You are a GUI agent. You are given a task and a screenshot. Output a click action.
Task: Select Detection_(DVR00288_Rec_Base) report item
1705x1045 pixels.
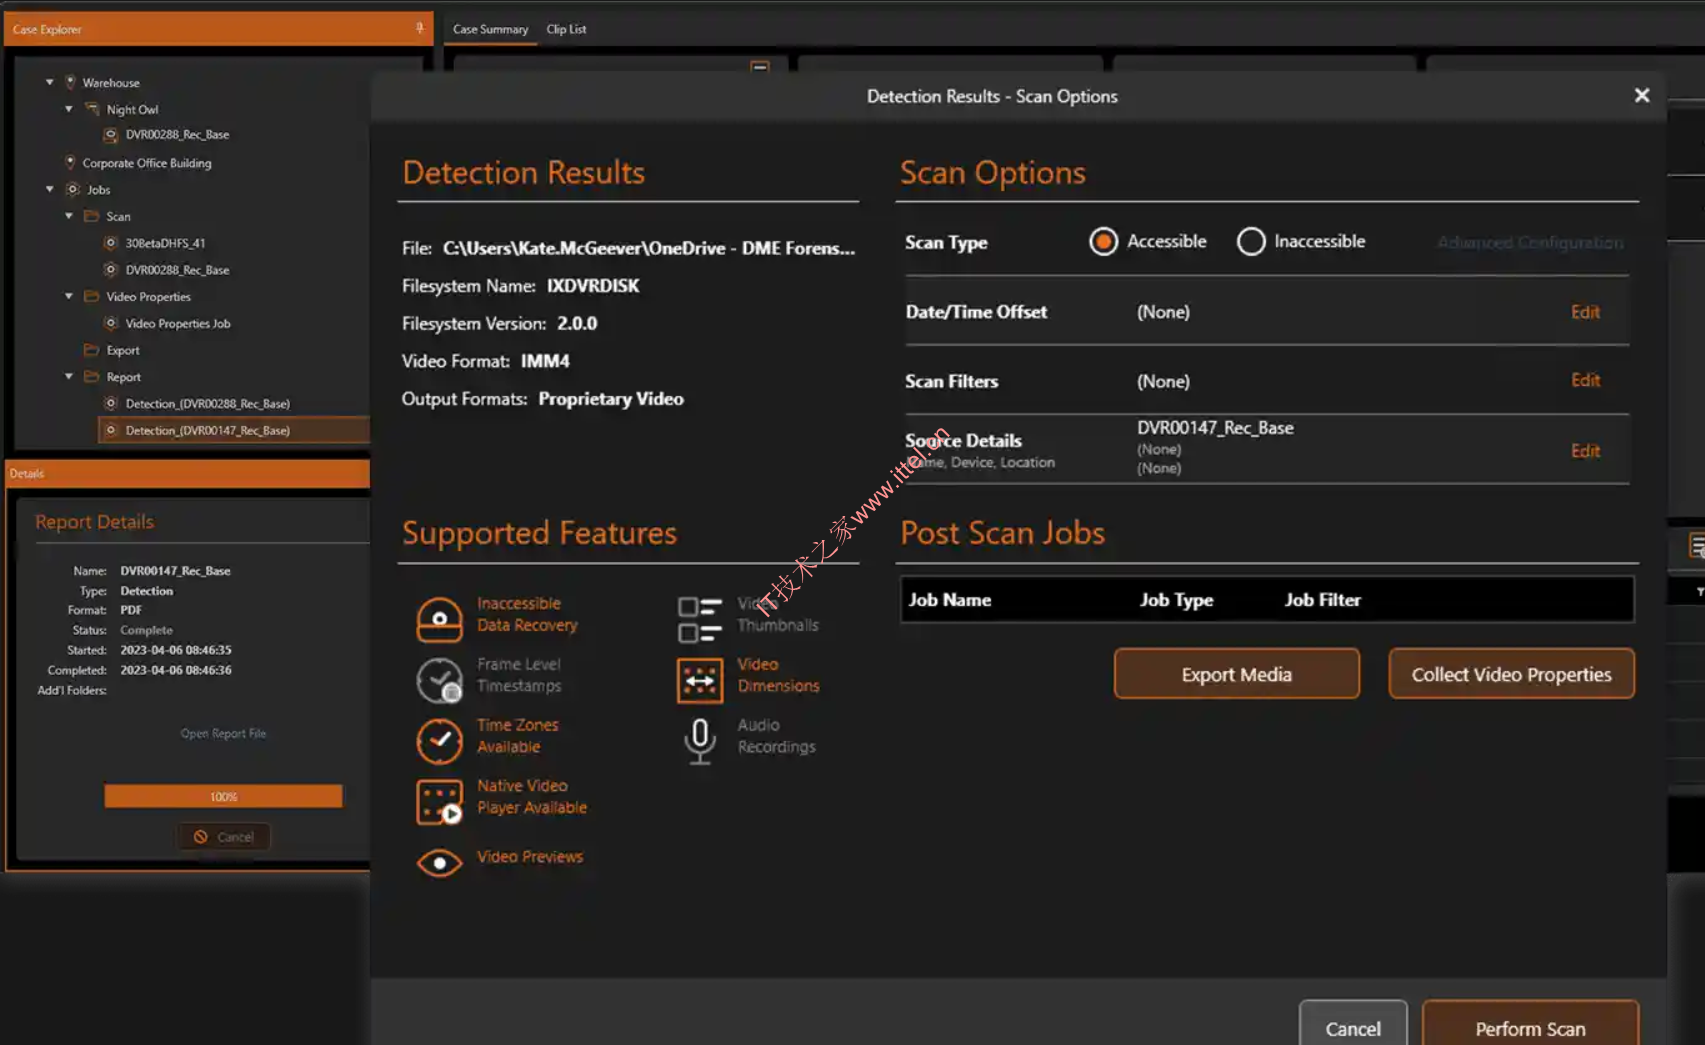207,404
